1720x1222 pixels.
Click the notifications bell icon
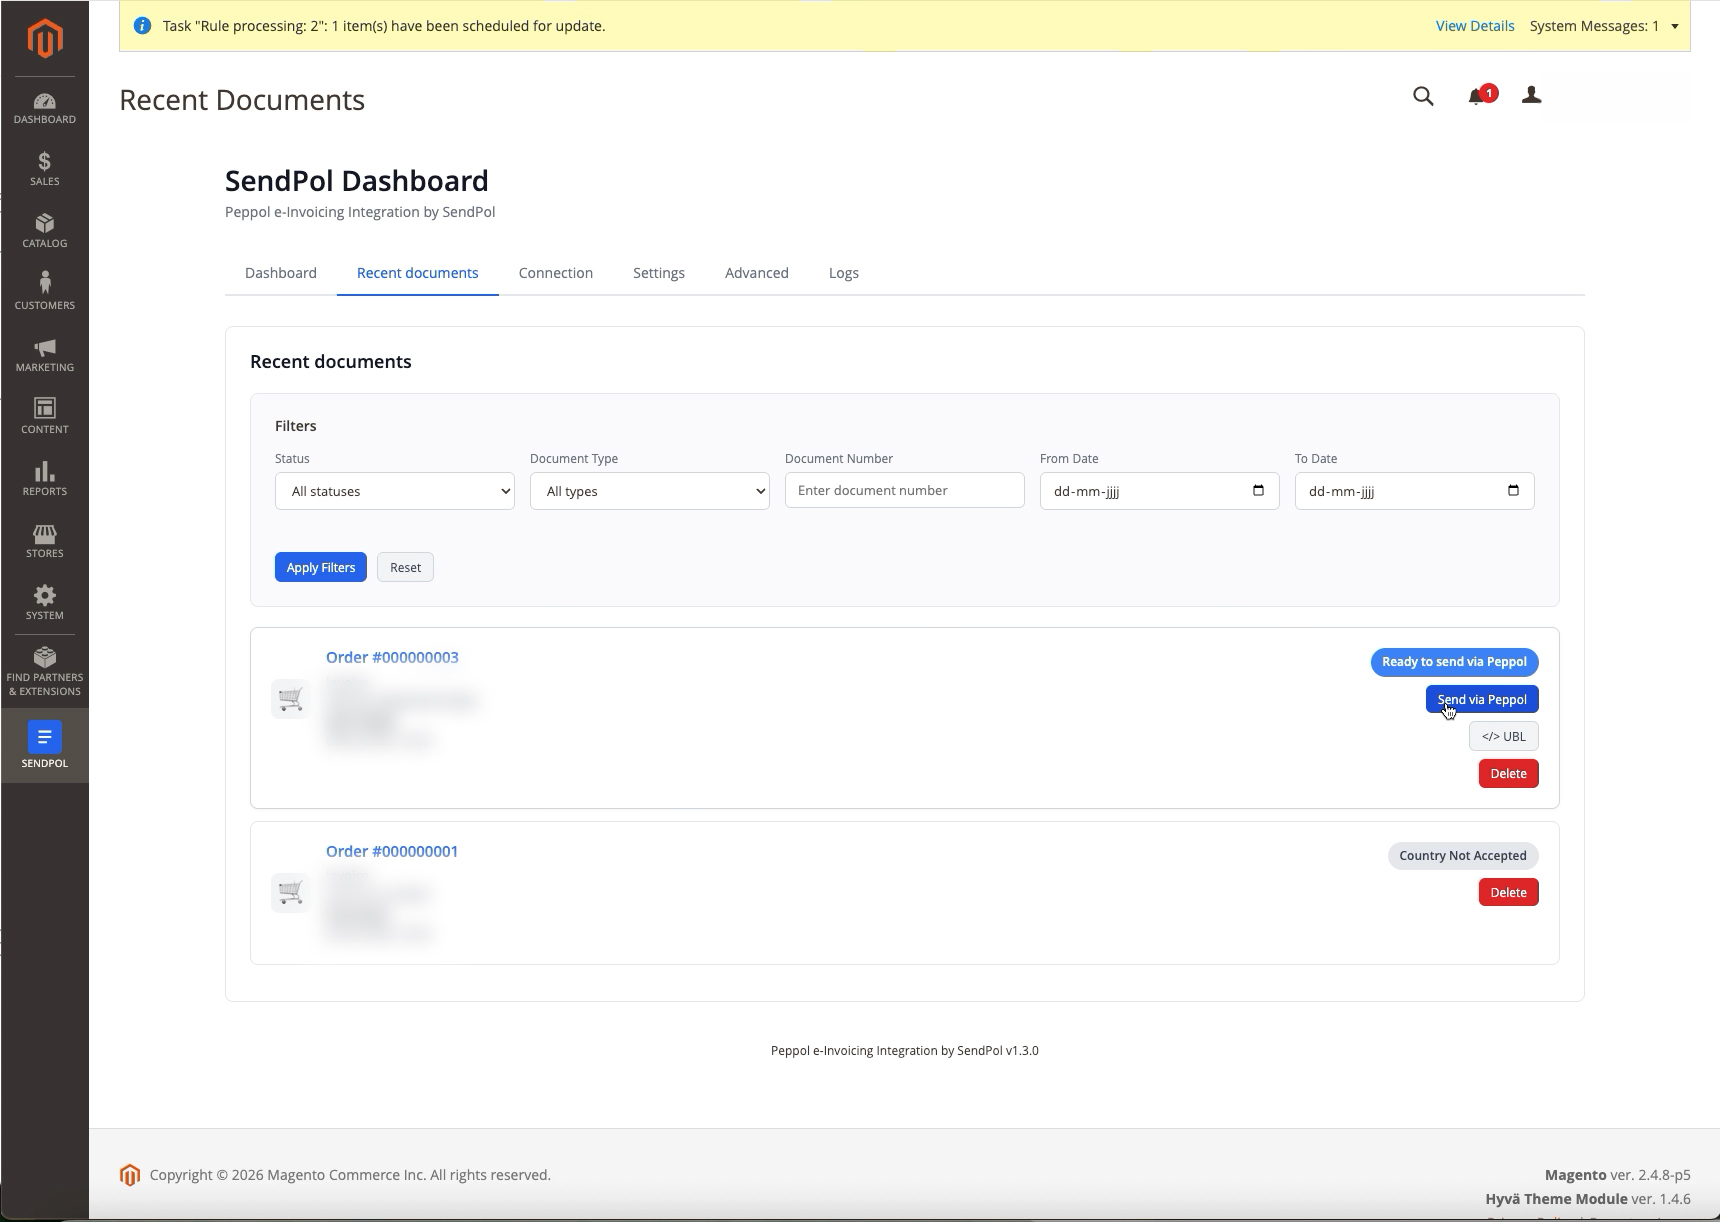[1477, 96]
